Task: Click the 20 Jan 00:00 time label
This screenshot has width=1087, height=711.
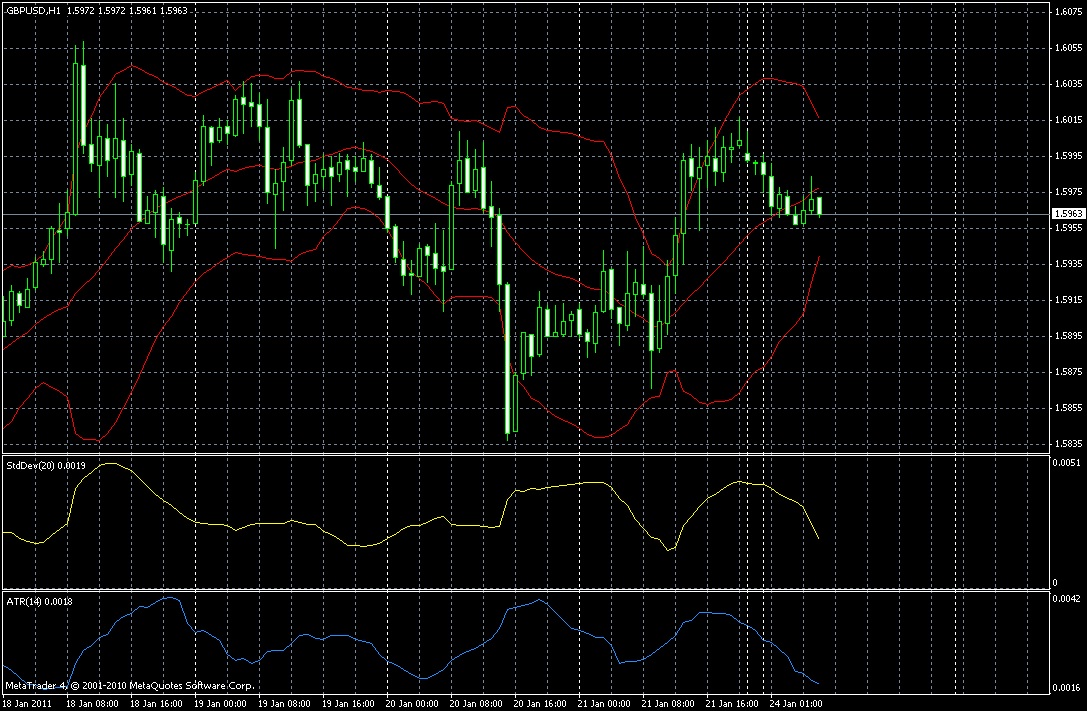Action: (x=412, y=704)
